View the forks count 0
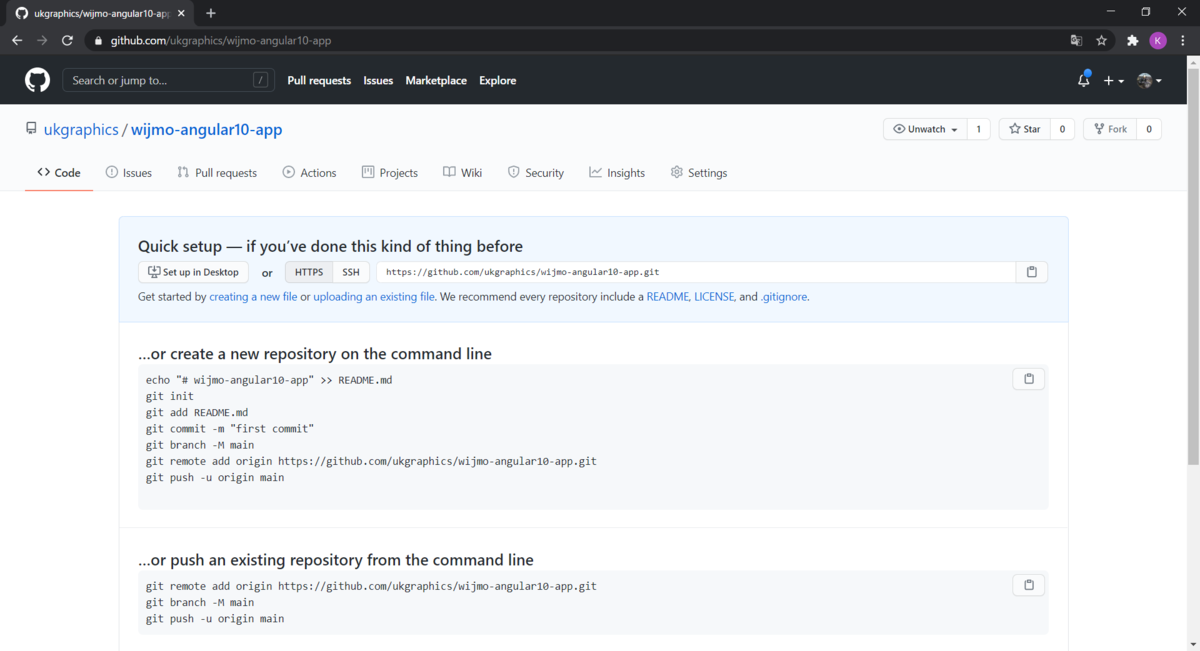 [1149, 129]
